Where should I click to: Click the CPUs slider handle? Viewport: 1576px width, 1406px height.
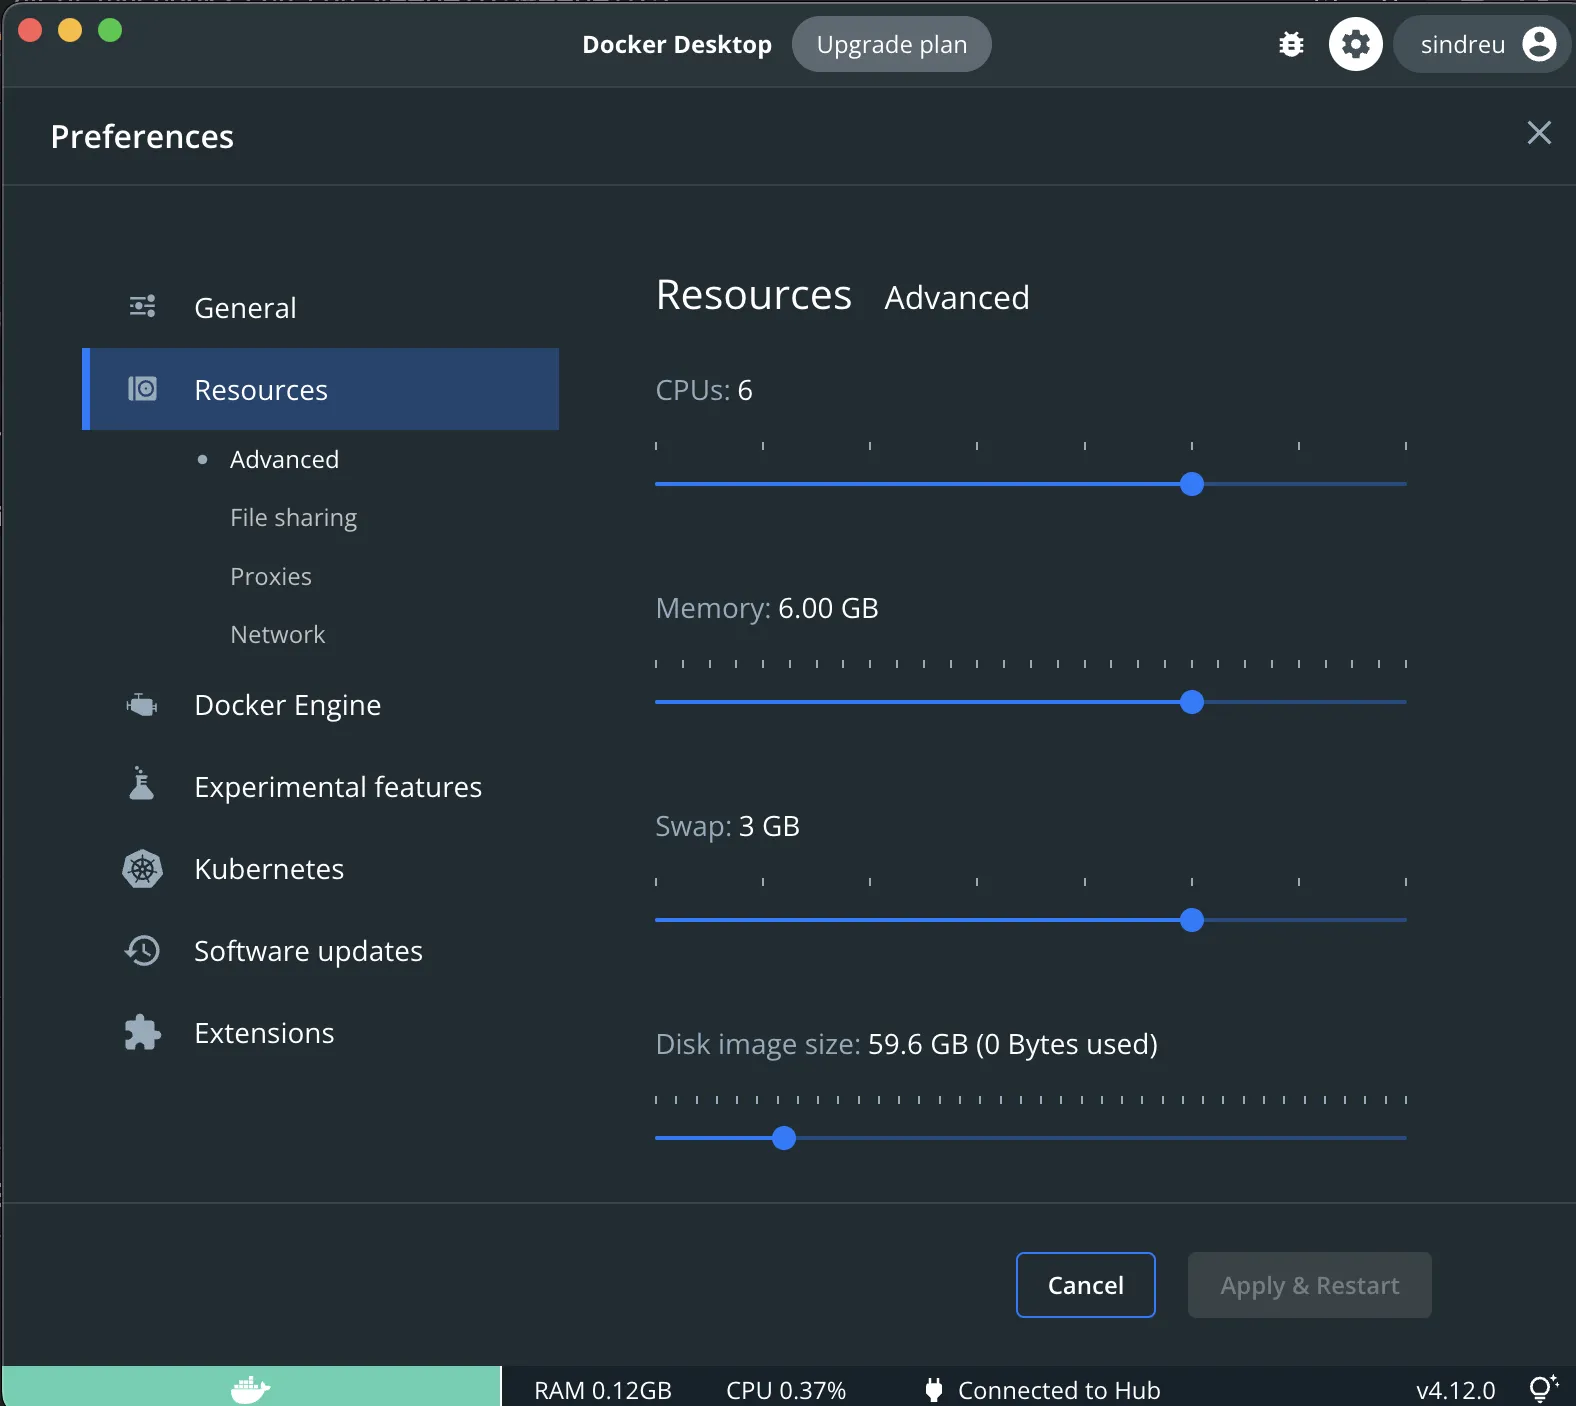point(1191,484)
